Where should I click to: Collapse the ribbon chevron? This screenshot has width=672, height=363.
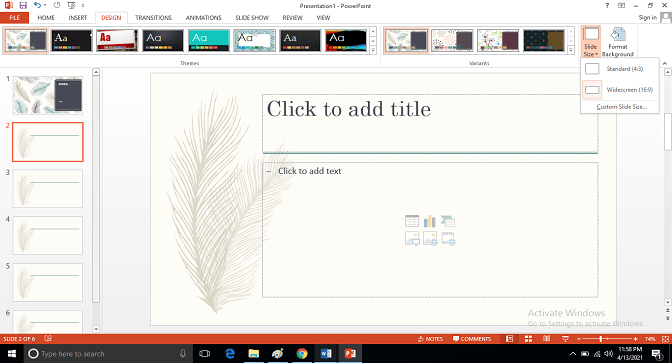tap(665, 63)
